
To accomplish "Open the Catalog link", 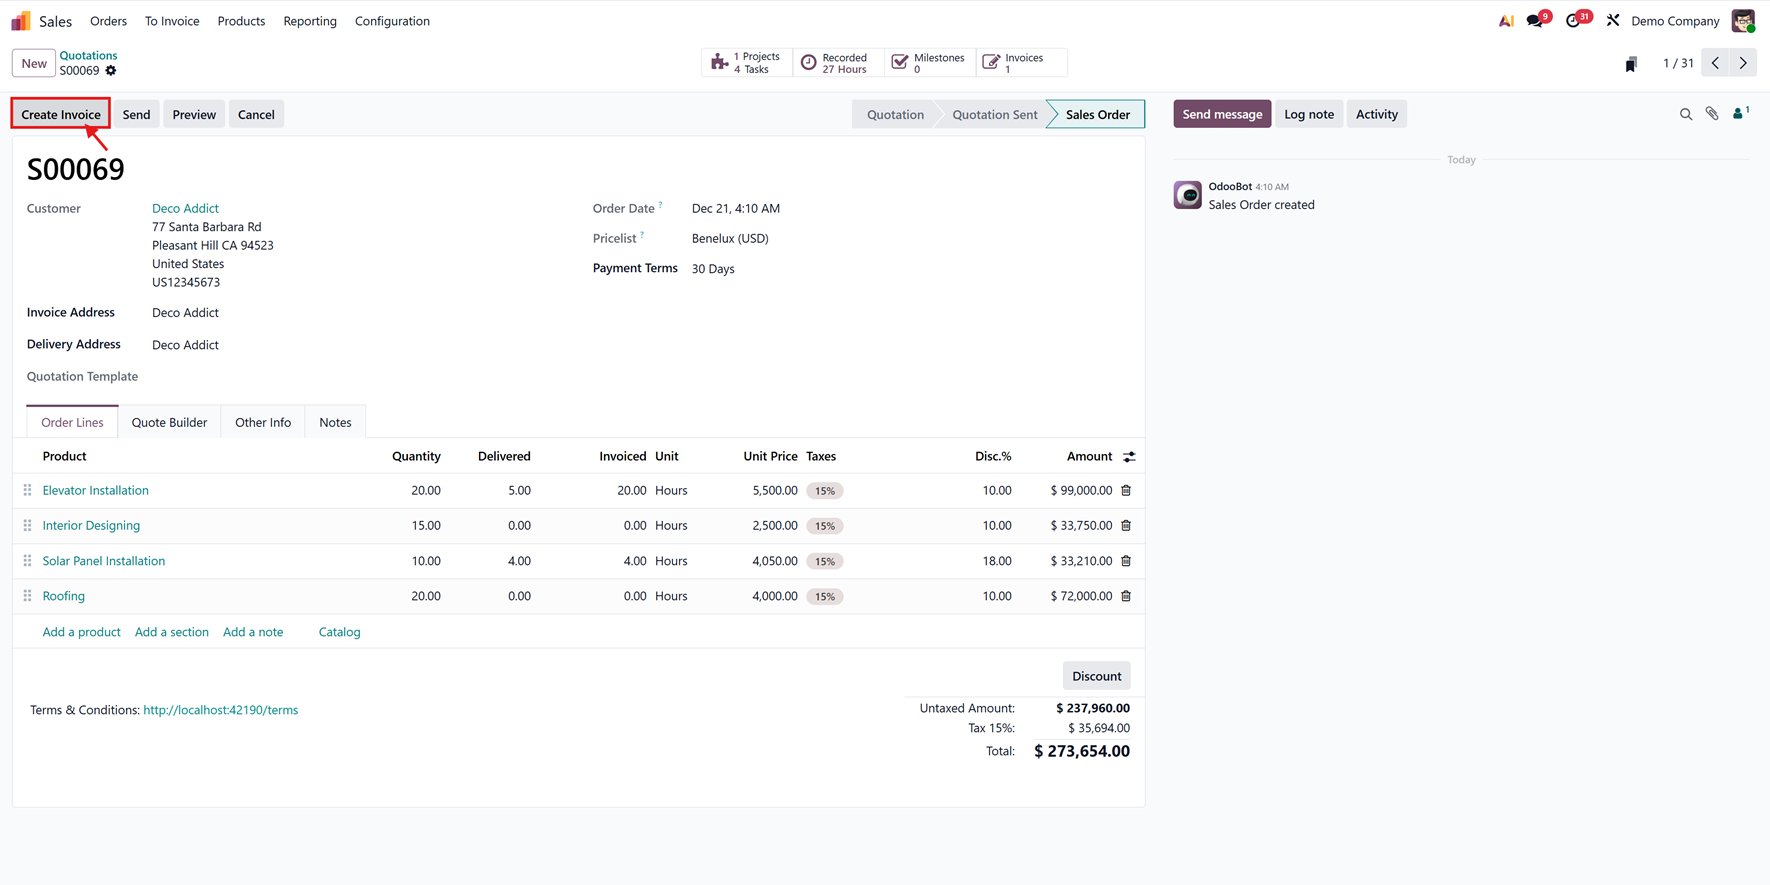I will (x=339, y=632).
